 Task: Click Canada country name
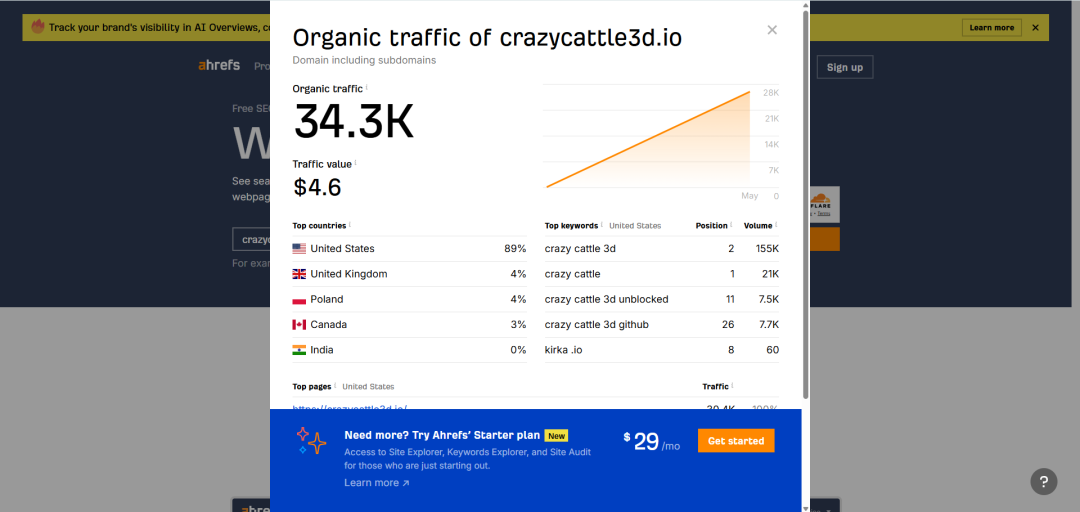tap(329, 325)
